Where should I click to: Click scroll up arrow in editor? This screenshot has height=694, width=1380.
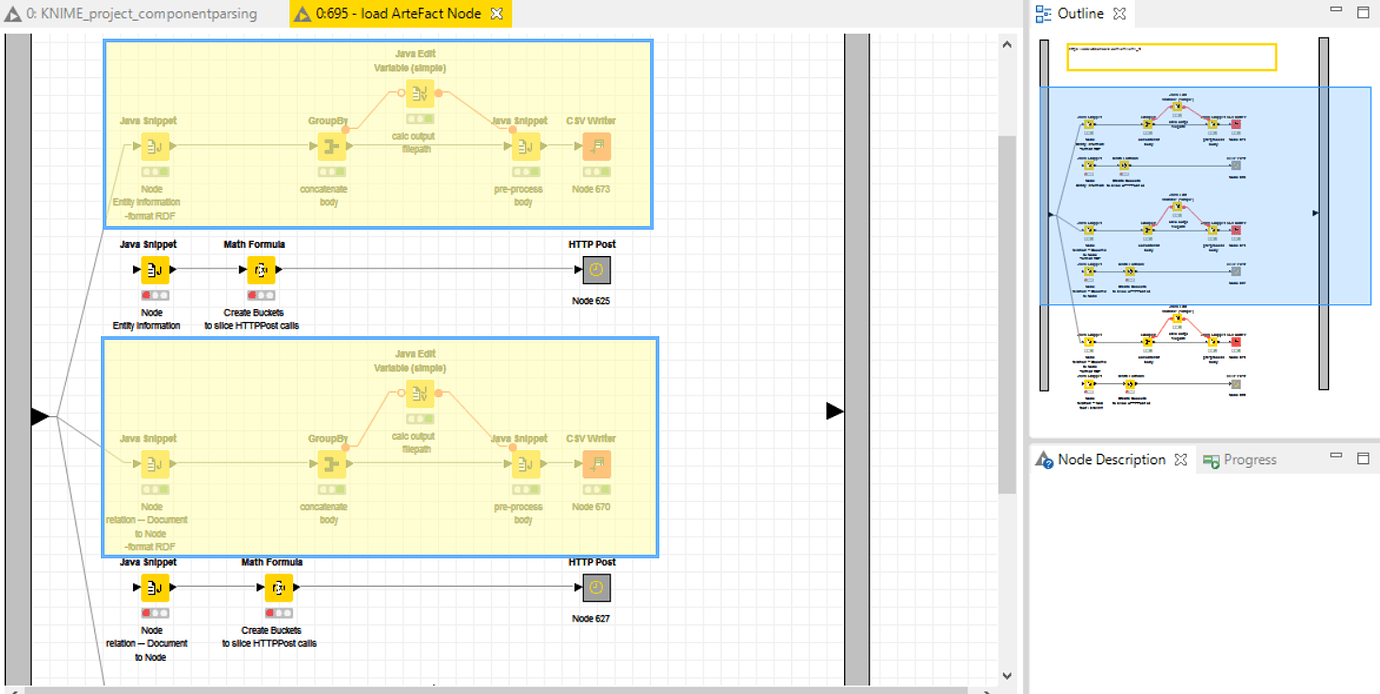(x=1007, y=43)
